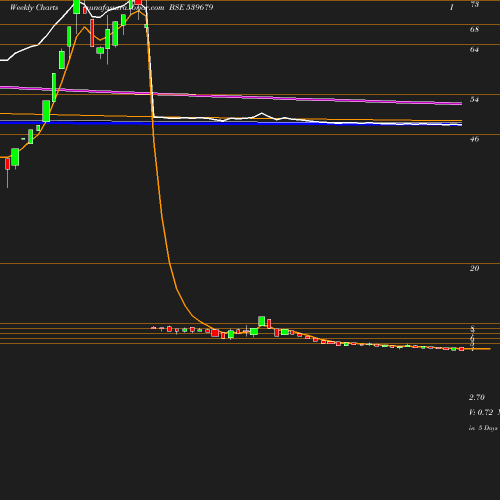Click the 46 price axis label
The width and height of the screenshot is (500, 500).
474,139
